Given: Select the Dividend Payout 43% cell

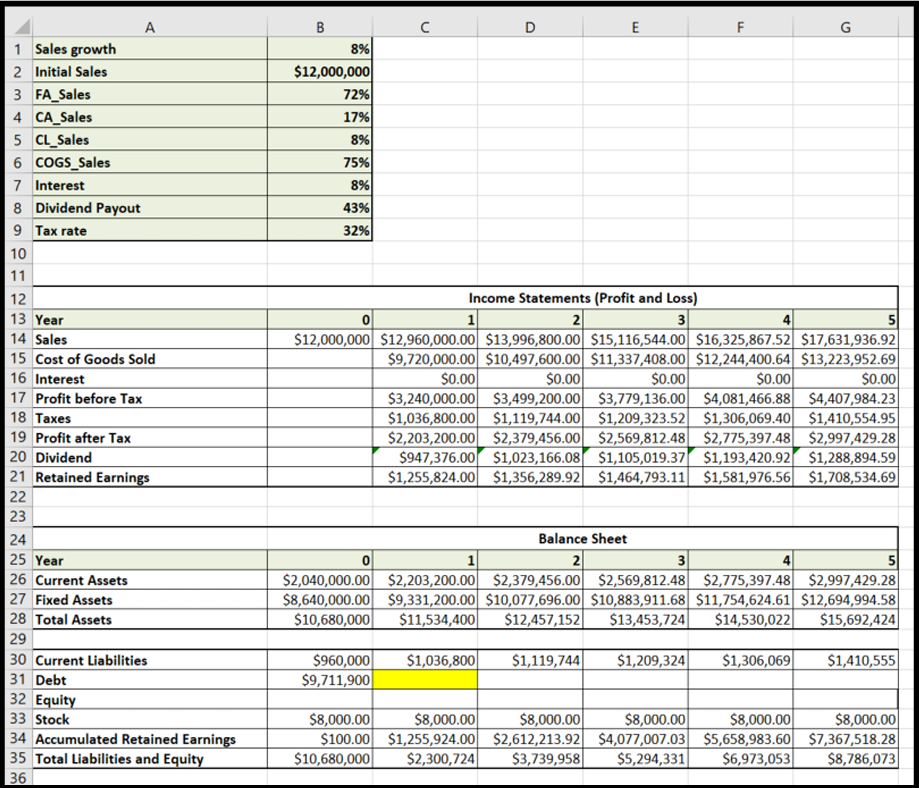Looking at the screenshot, I should pyautogui.click(x=320, y=208).
